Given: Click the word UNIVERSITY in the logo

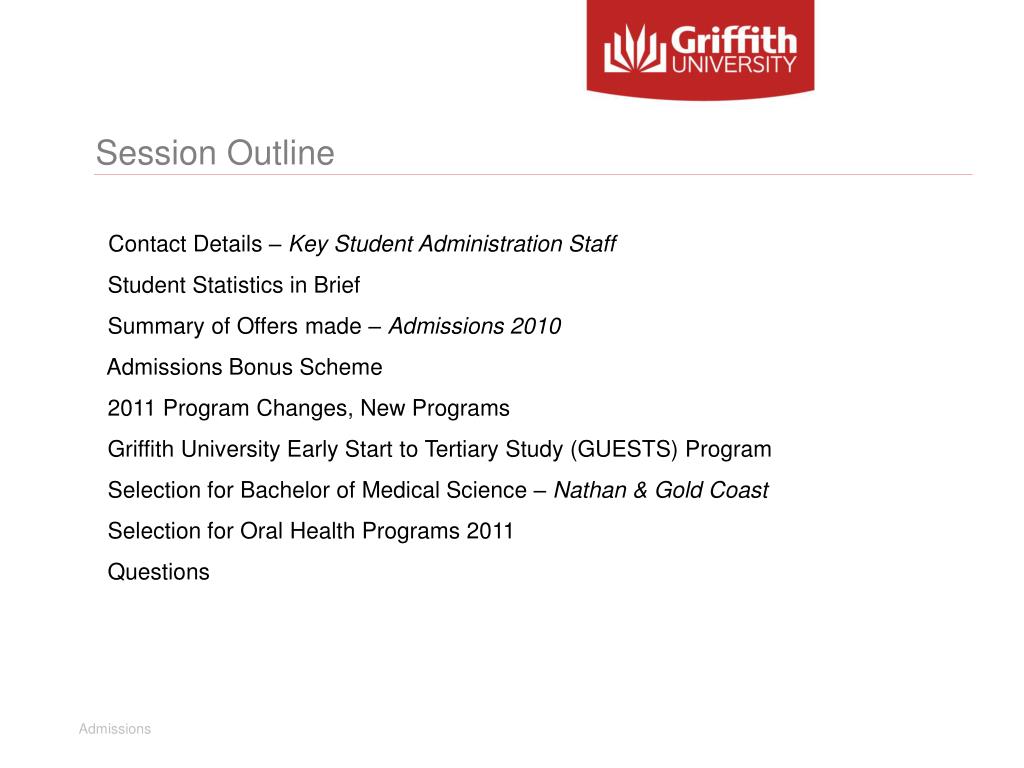Looking at the screenshot, I should (734, 63).
